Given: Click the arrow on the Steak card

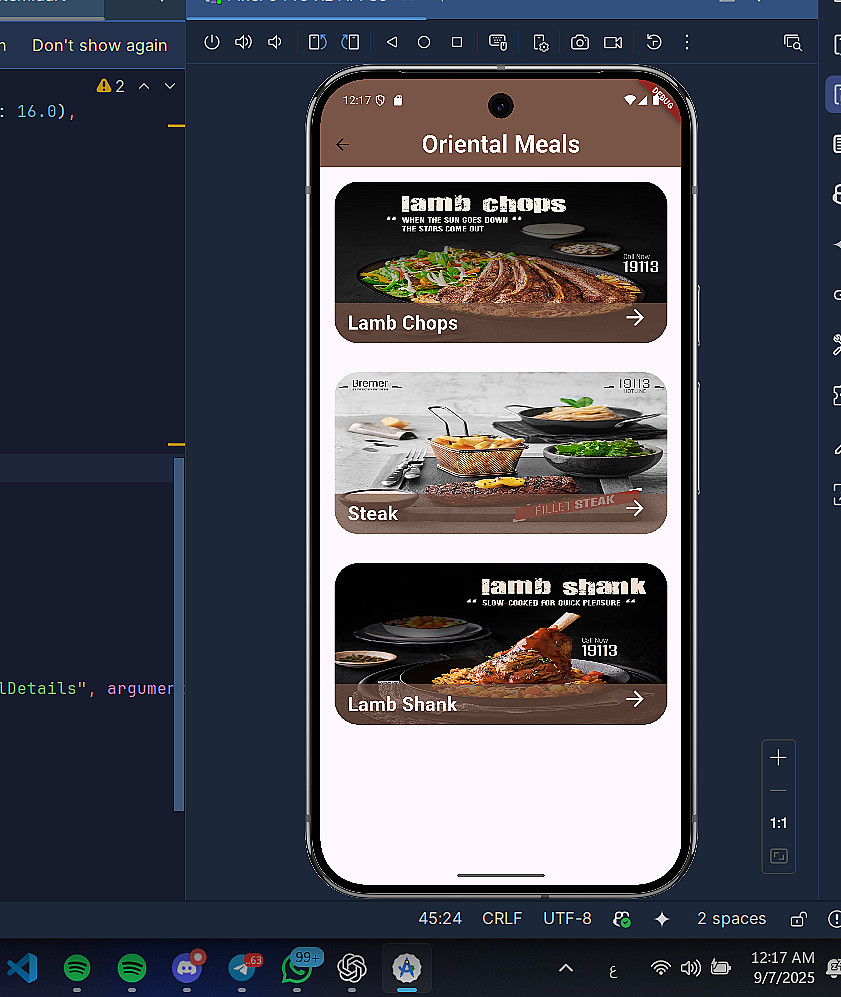Looking at the screenshot, I should pos(634,508).
